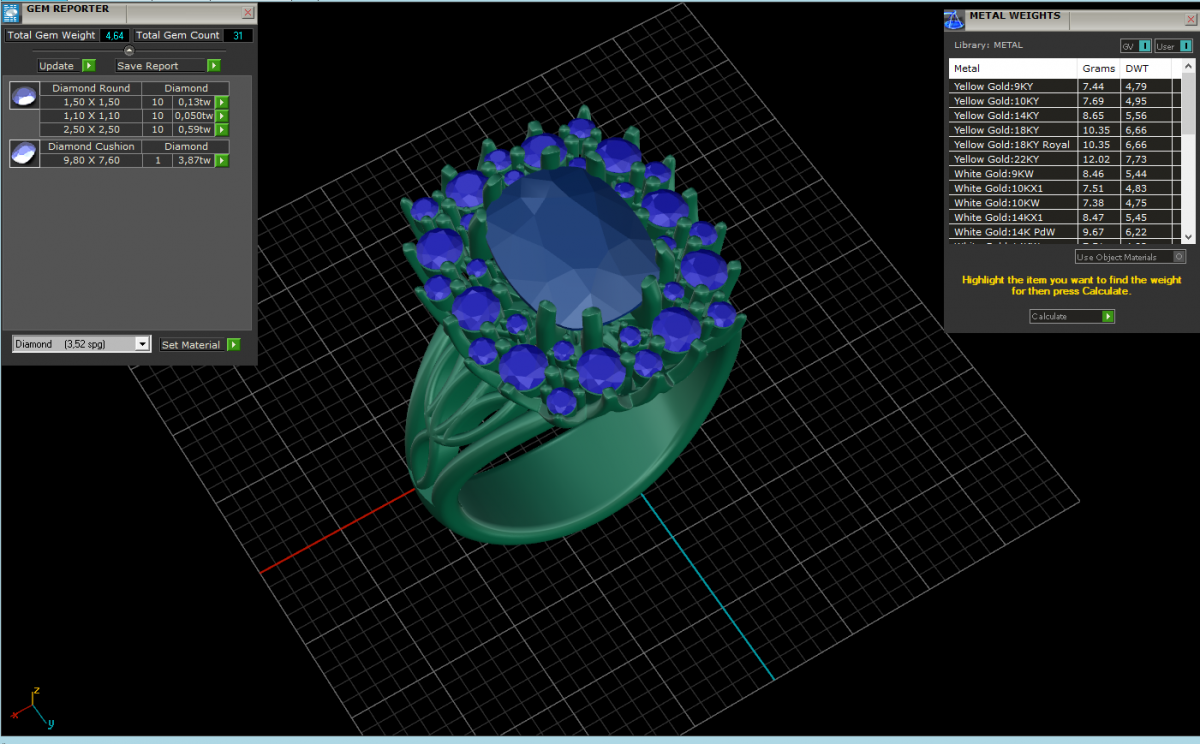Viewport: 1200px width, 744px height.
Task: Open the Diamond (3,52 spg) material dropdown
Action: pos(142,344)
